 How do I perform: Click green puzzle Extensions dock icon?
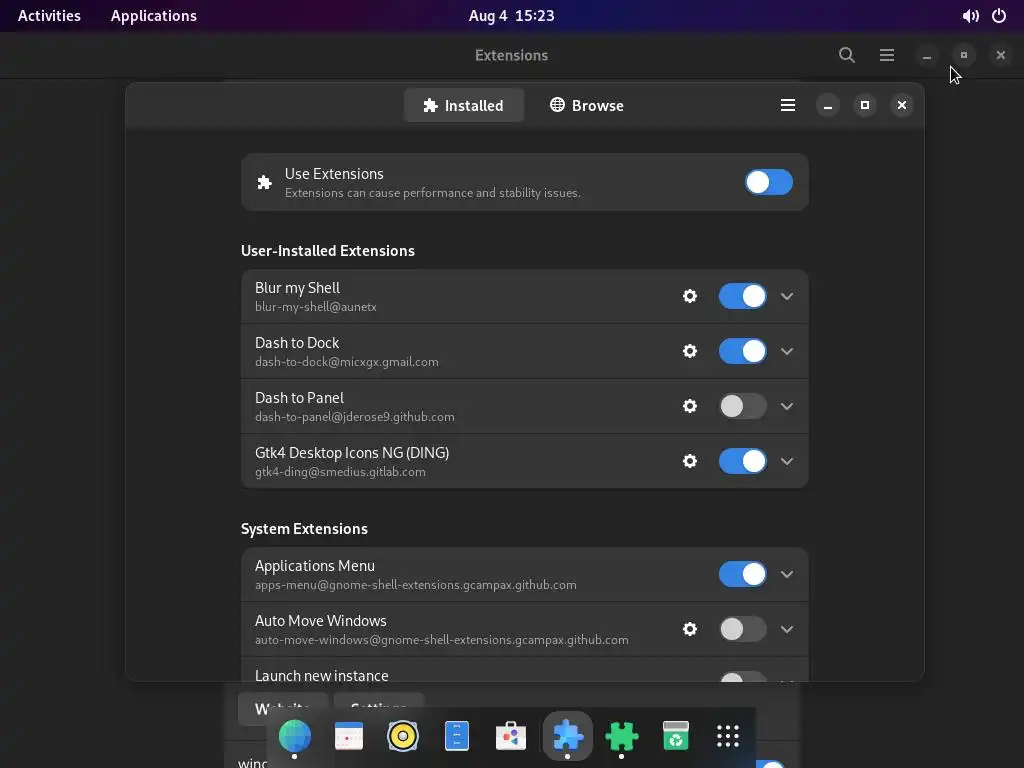point(621,736)
